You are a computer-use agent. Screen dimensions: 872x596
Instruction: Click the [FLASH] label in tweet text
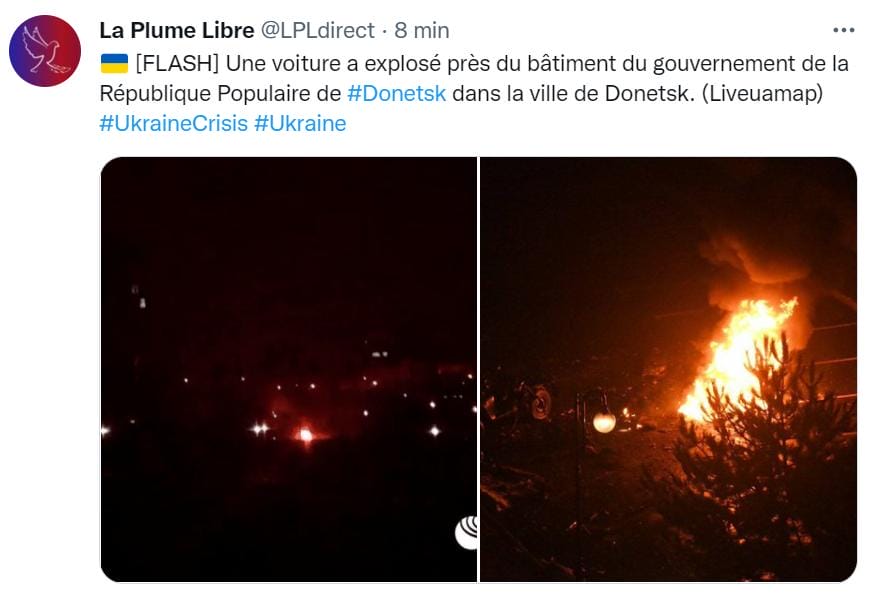(x=177, y=63)
